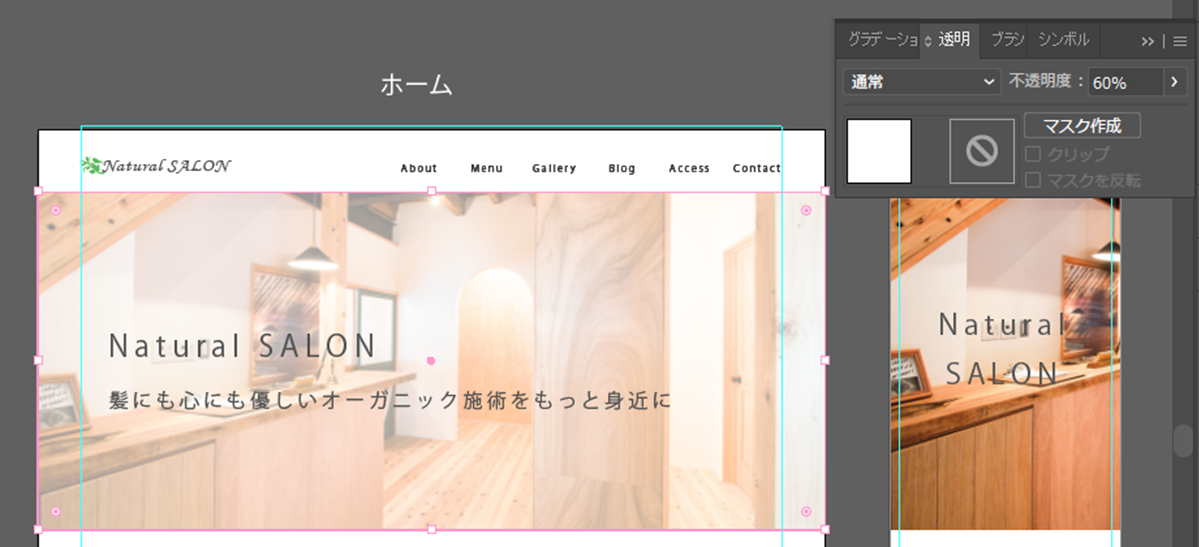Click the selection center point of hero image

click(431, 360)
